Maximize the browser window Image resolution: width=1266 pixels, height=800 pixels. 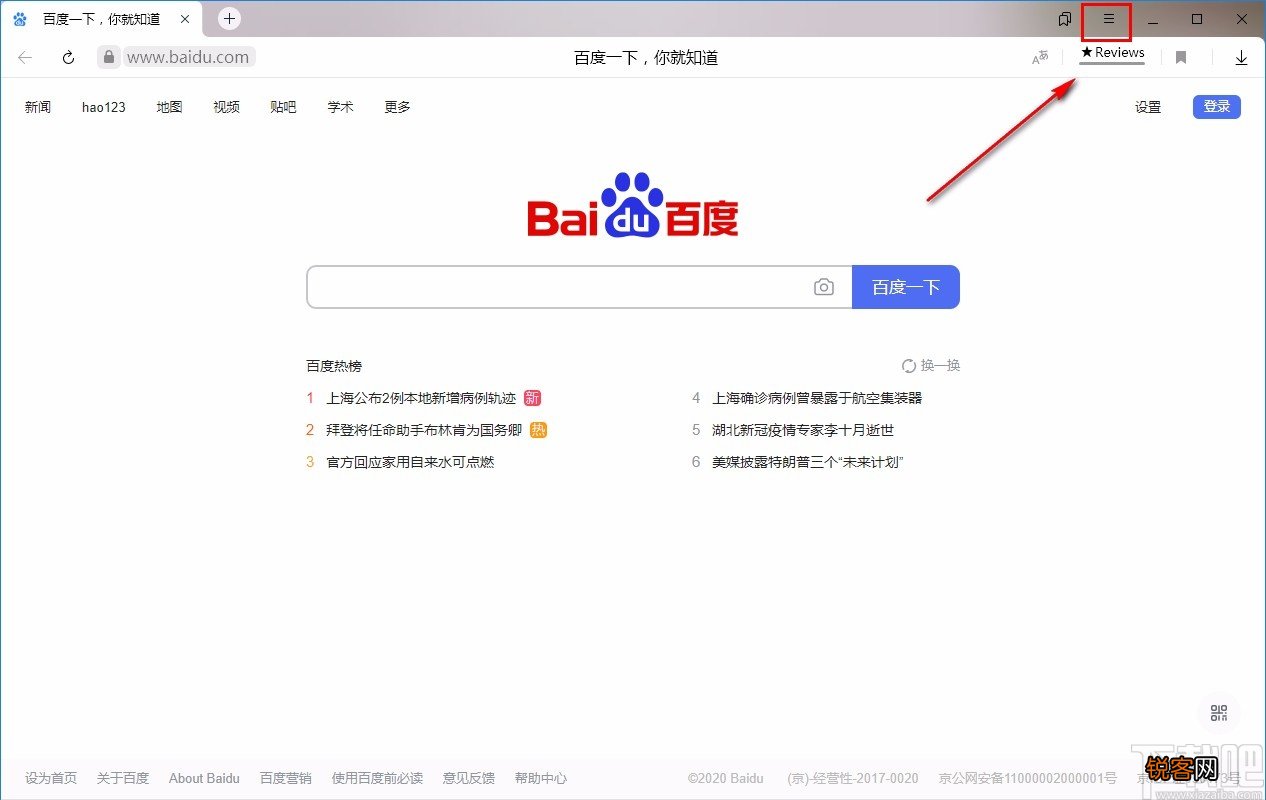coord(1197,19)
